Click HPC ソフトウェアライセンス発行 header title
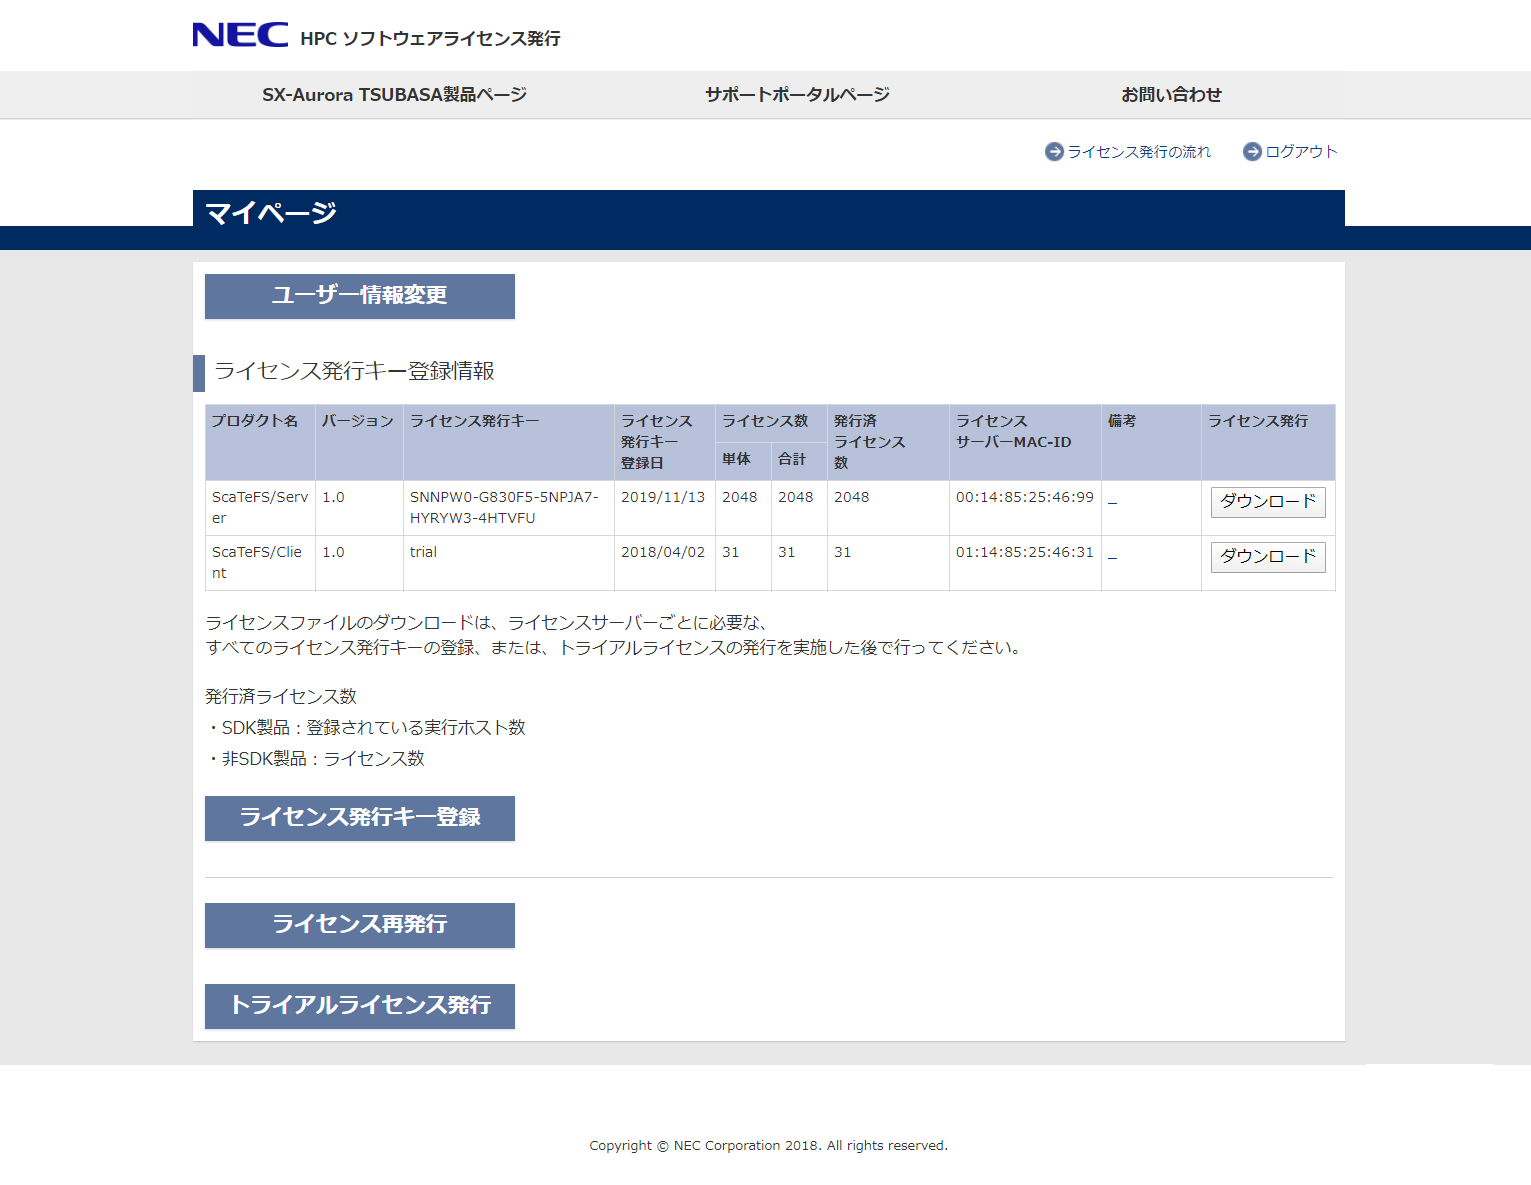 tap(430, 39)
